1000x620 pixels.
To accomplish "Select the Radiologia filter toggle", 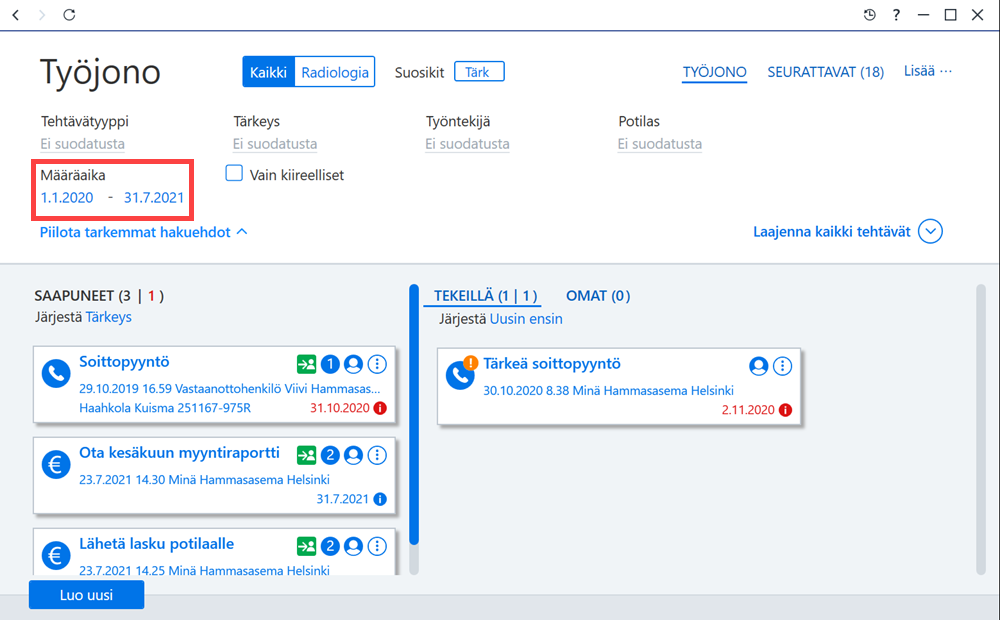I will (335, 72).
